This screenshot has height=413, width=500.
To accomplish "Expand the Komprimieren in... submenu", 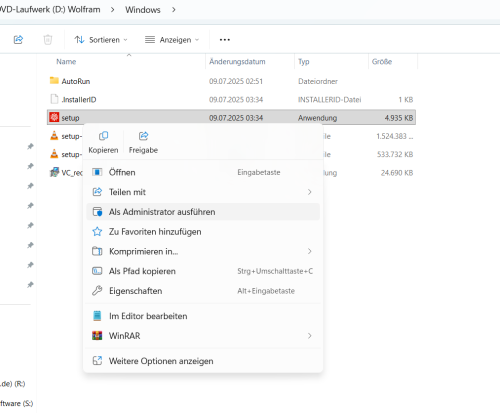I will pos(203,251).
